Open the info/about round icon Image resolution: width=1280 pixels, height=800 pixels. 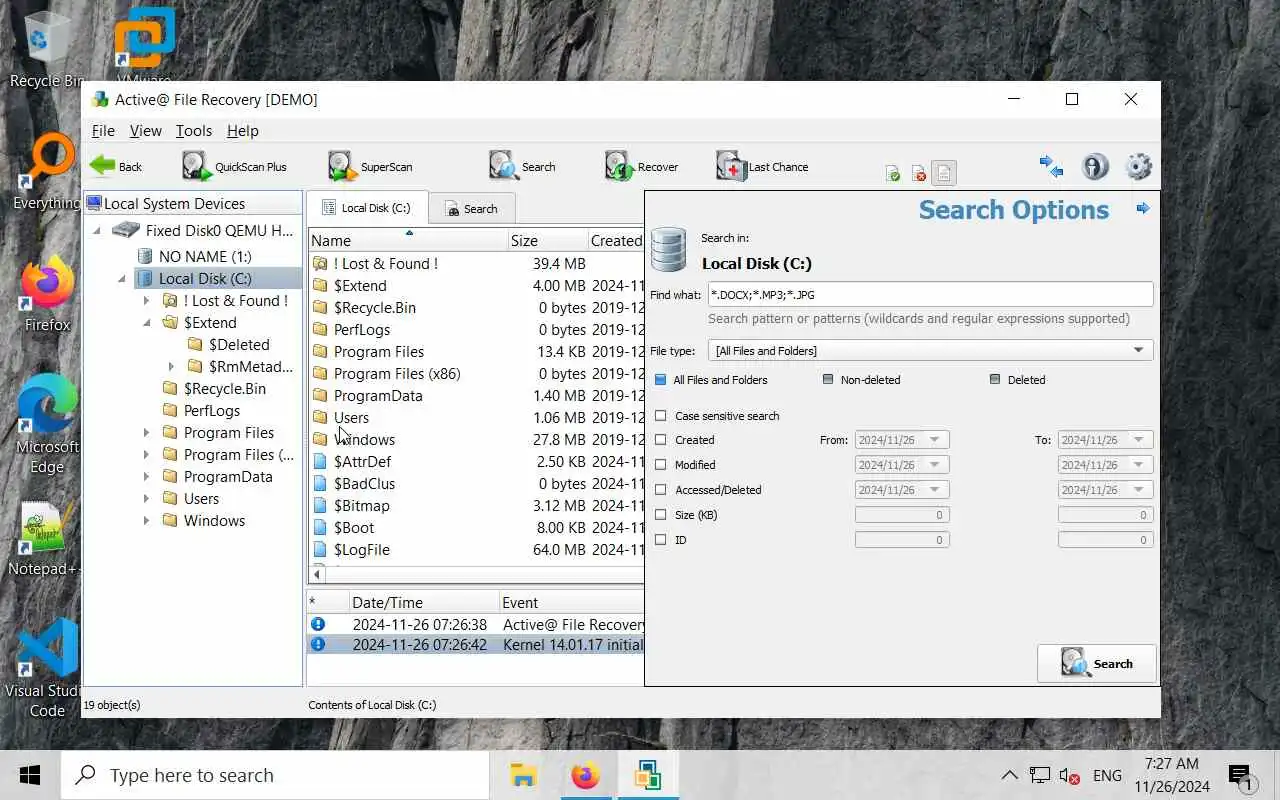(1095, 166)
